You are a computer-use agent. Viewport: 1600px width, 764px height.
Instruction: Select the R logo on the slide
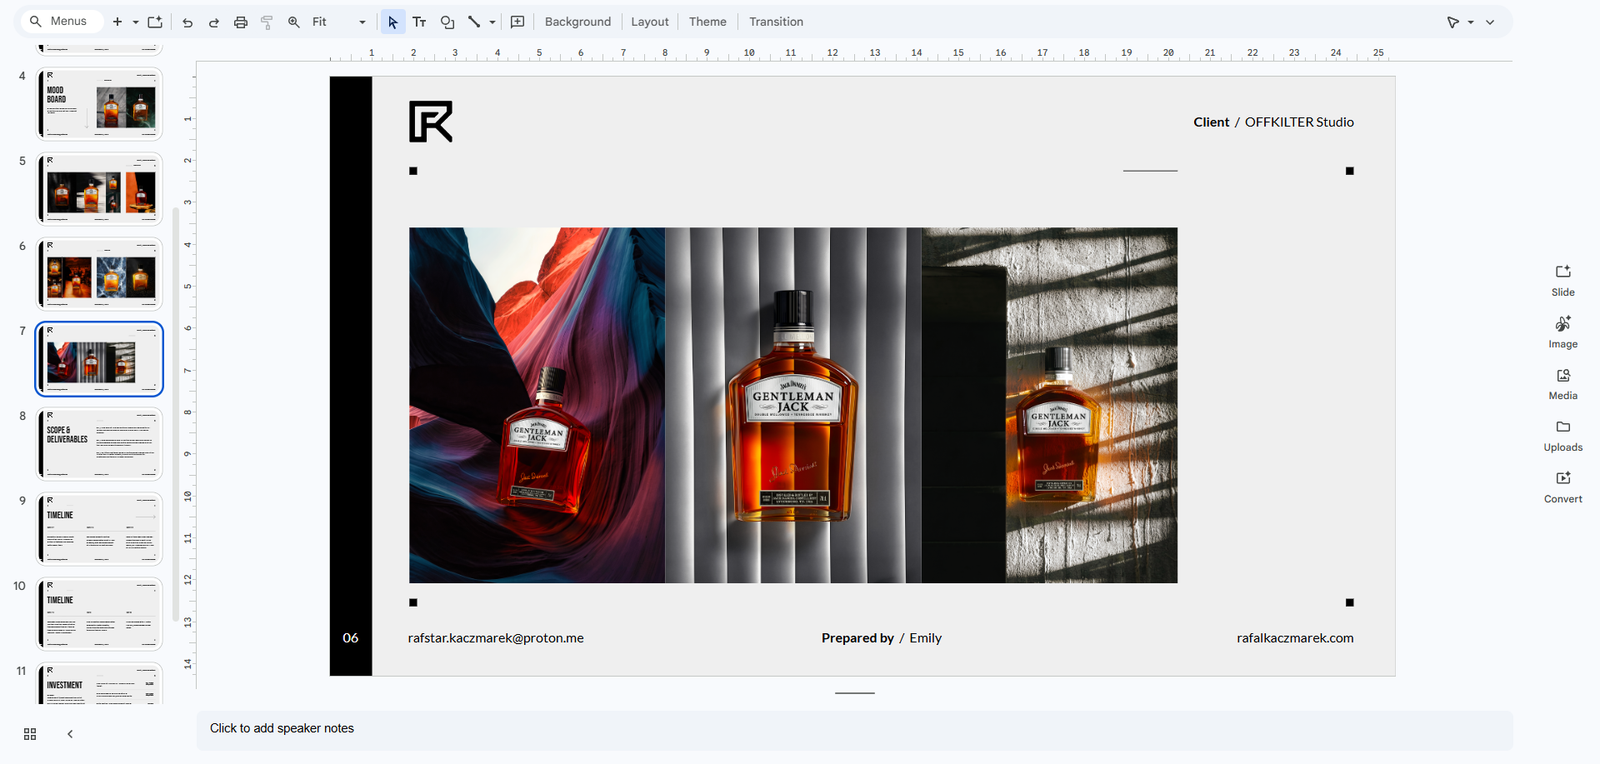[431, 122]
